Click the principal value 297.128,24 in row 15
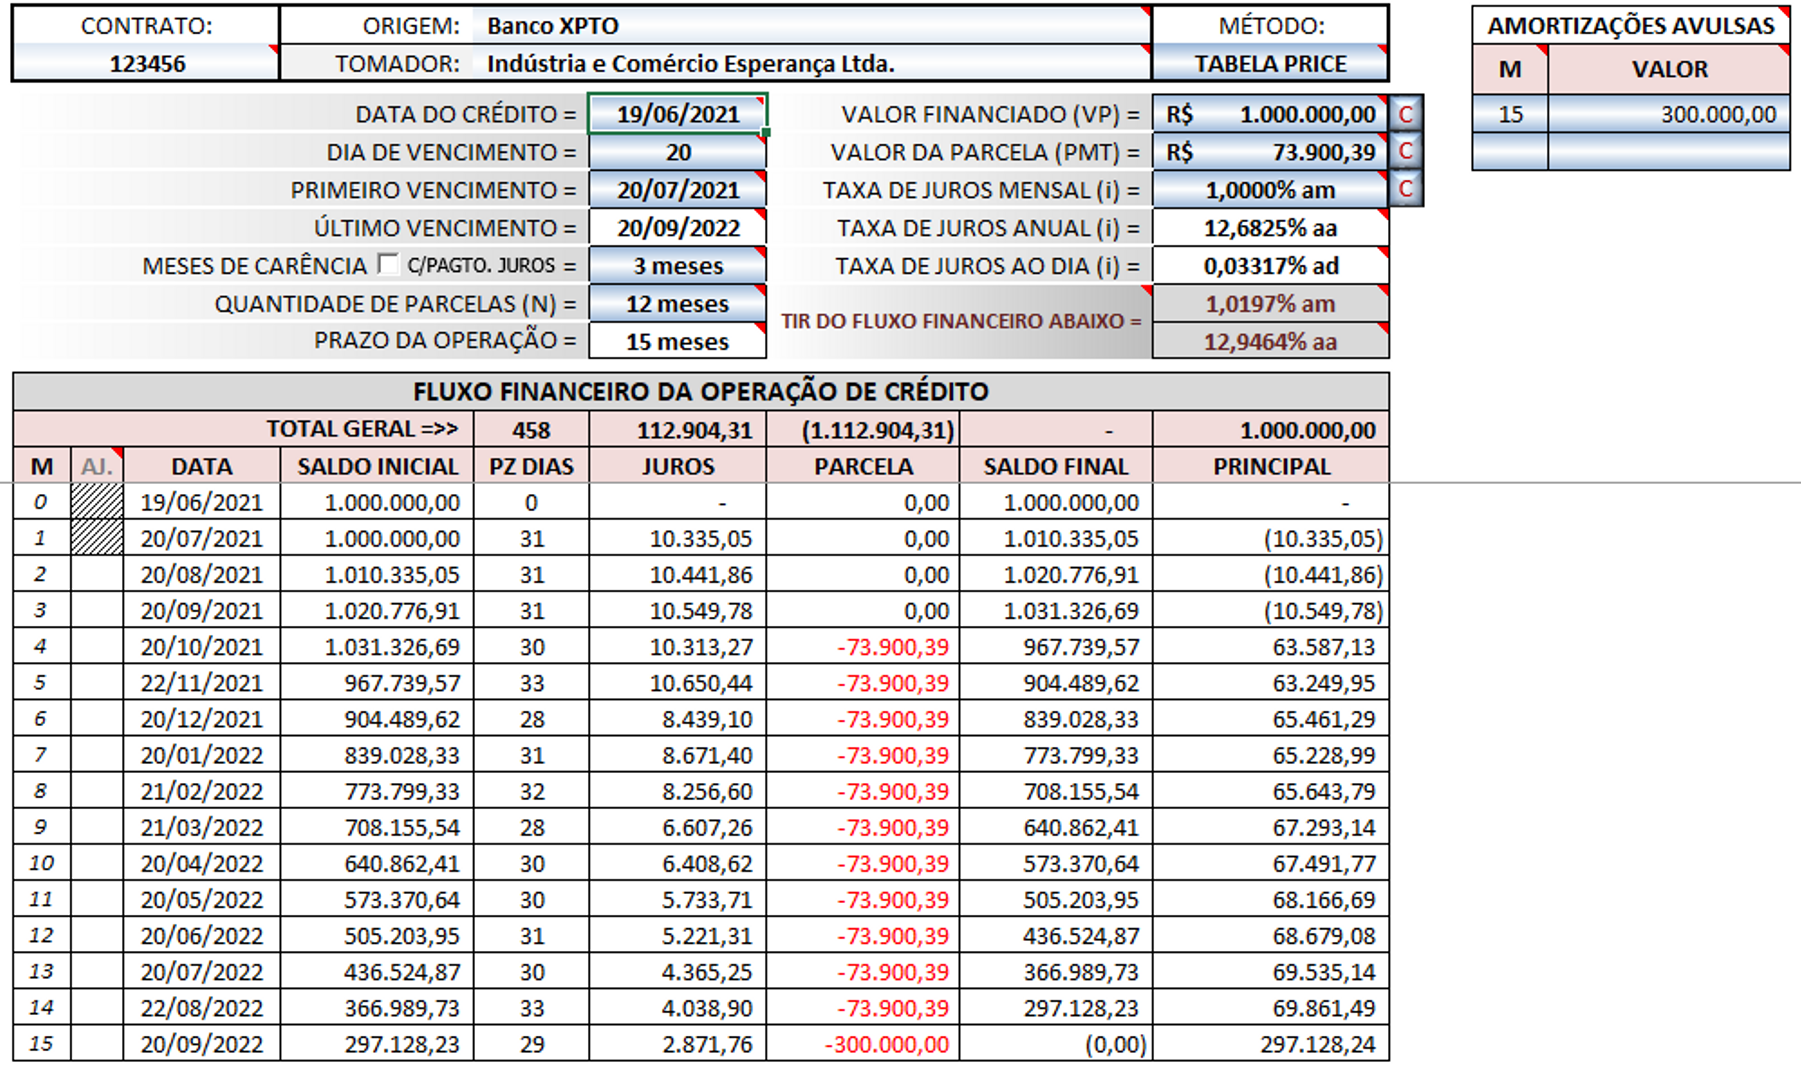The height and width of the screenshot is (1080, 1801). pos(1271,1043)
